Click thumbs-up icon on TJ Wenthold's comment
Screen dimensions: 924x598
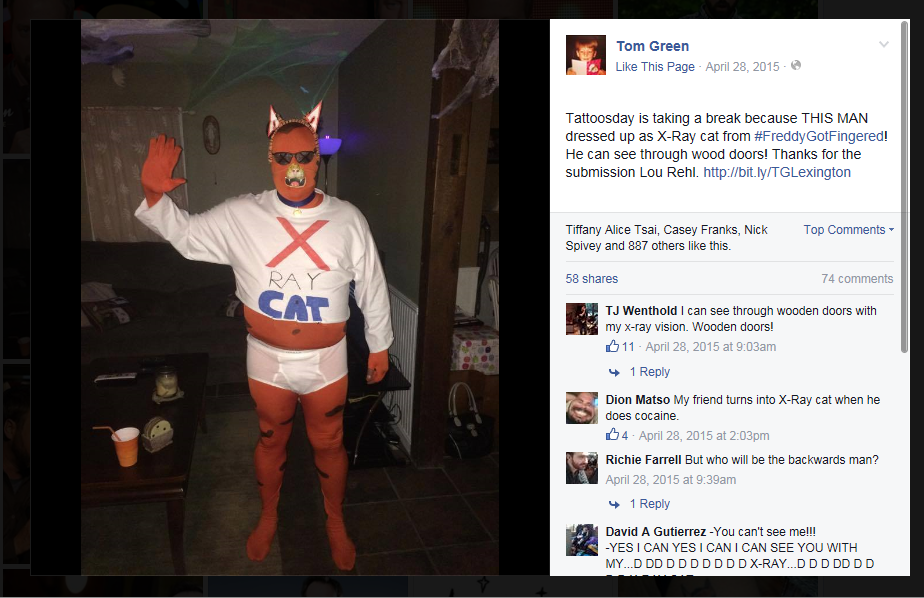coord(612,346)
